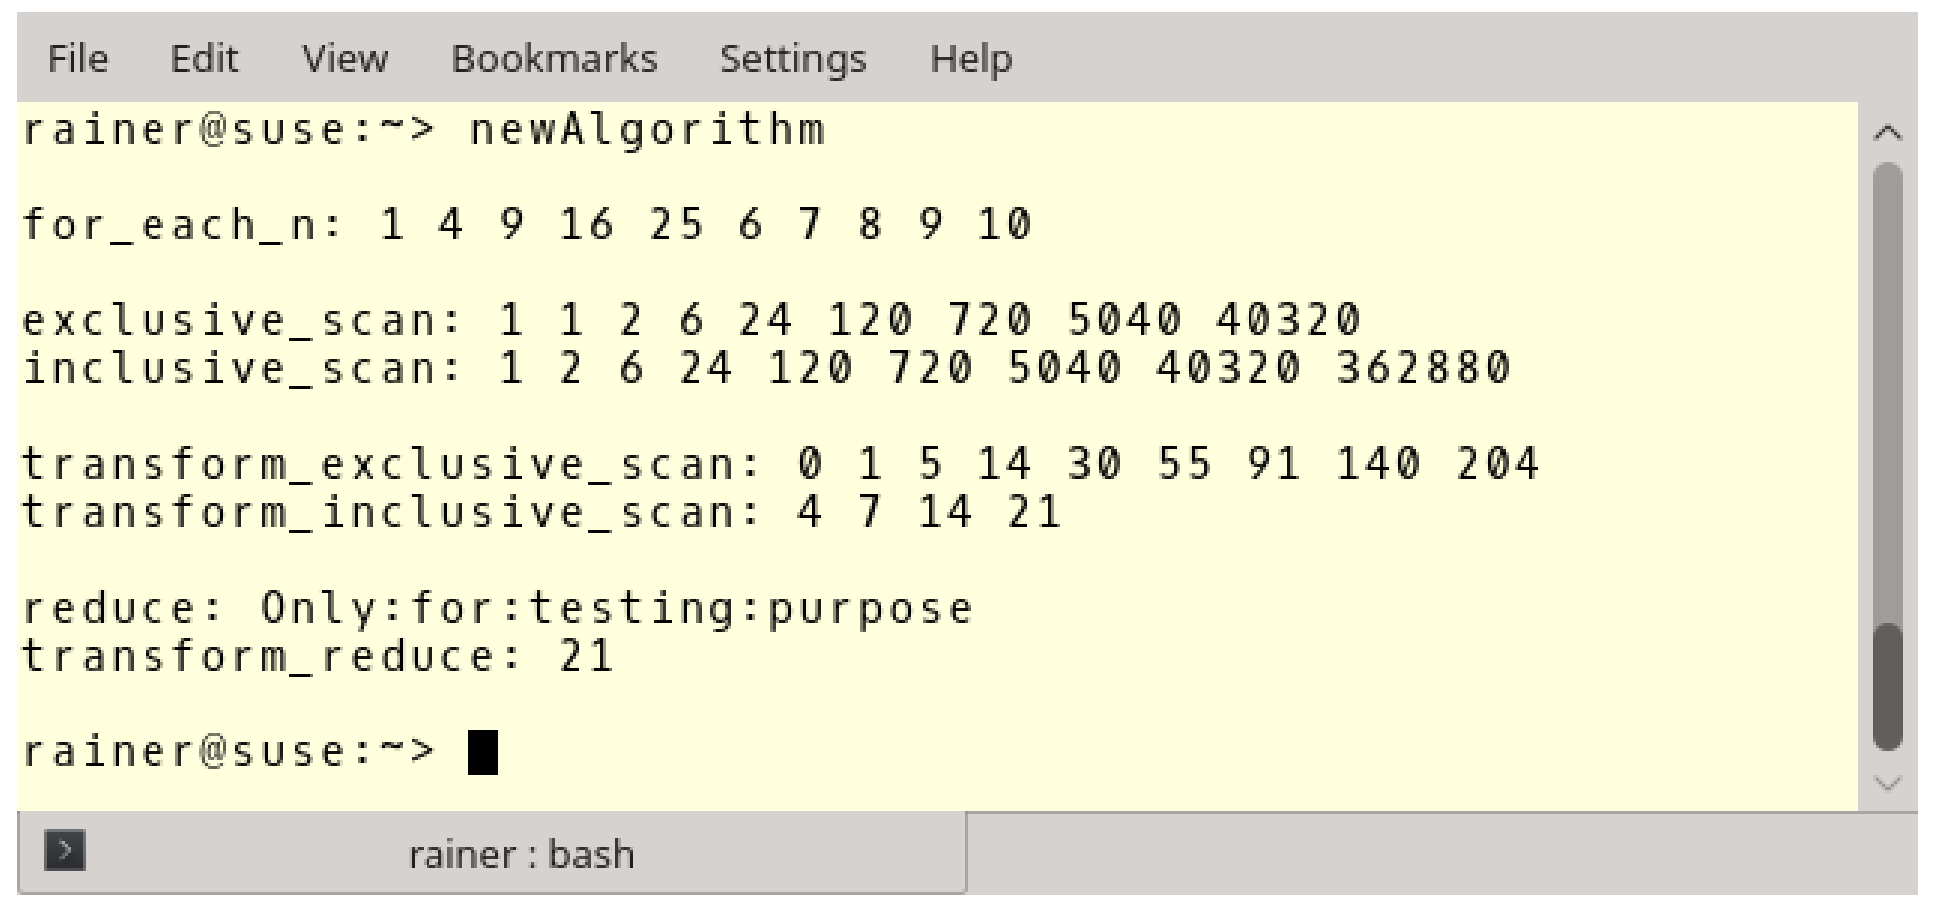Click the dark scrollbar thumb
1934x915 pixels.
(x=1888, y=686)
